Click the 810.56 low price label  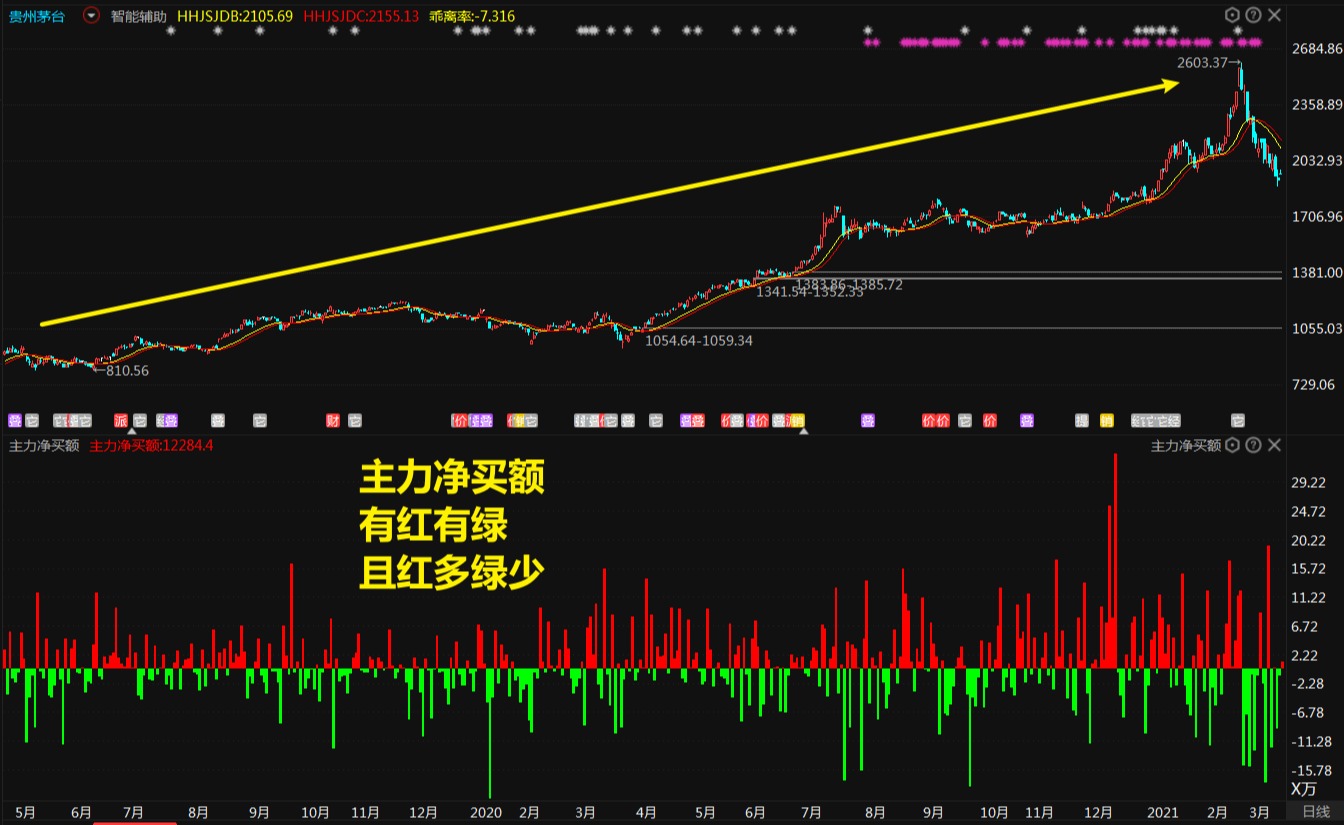127,371
